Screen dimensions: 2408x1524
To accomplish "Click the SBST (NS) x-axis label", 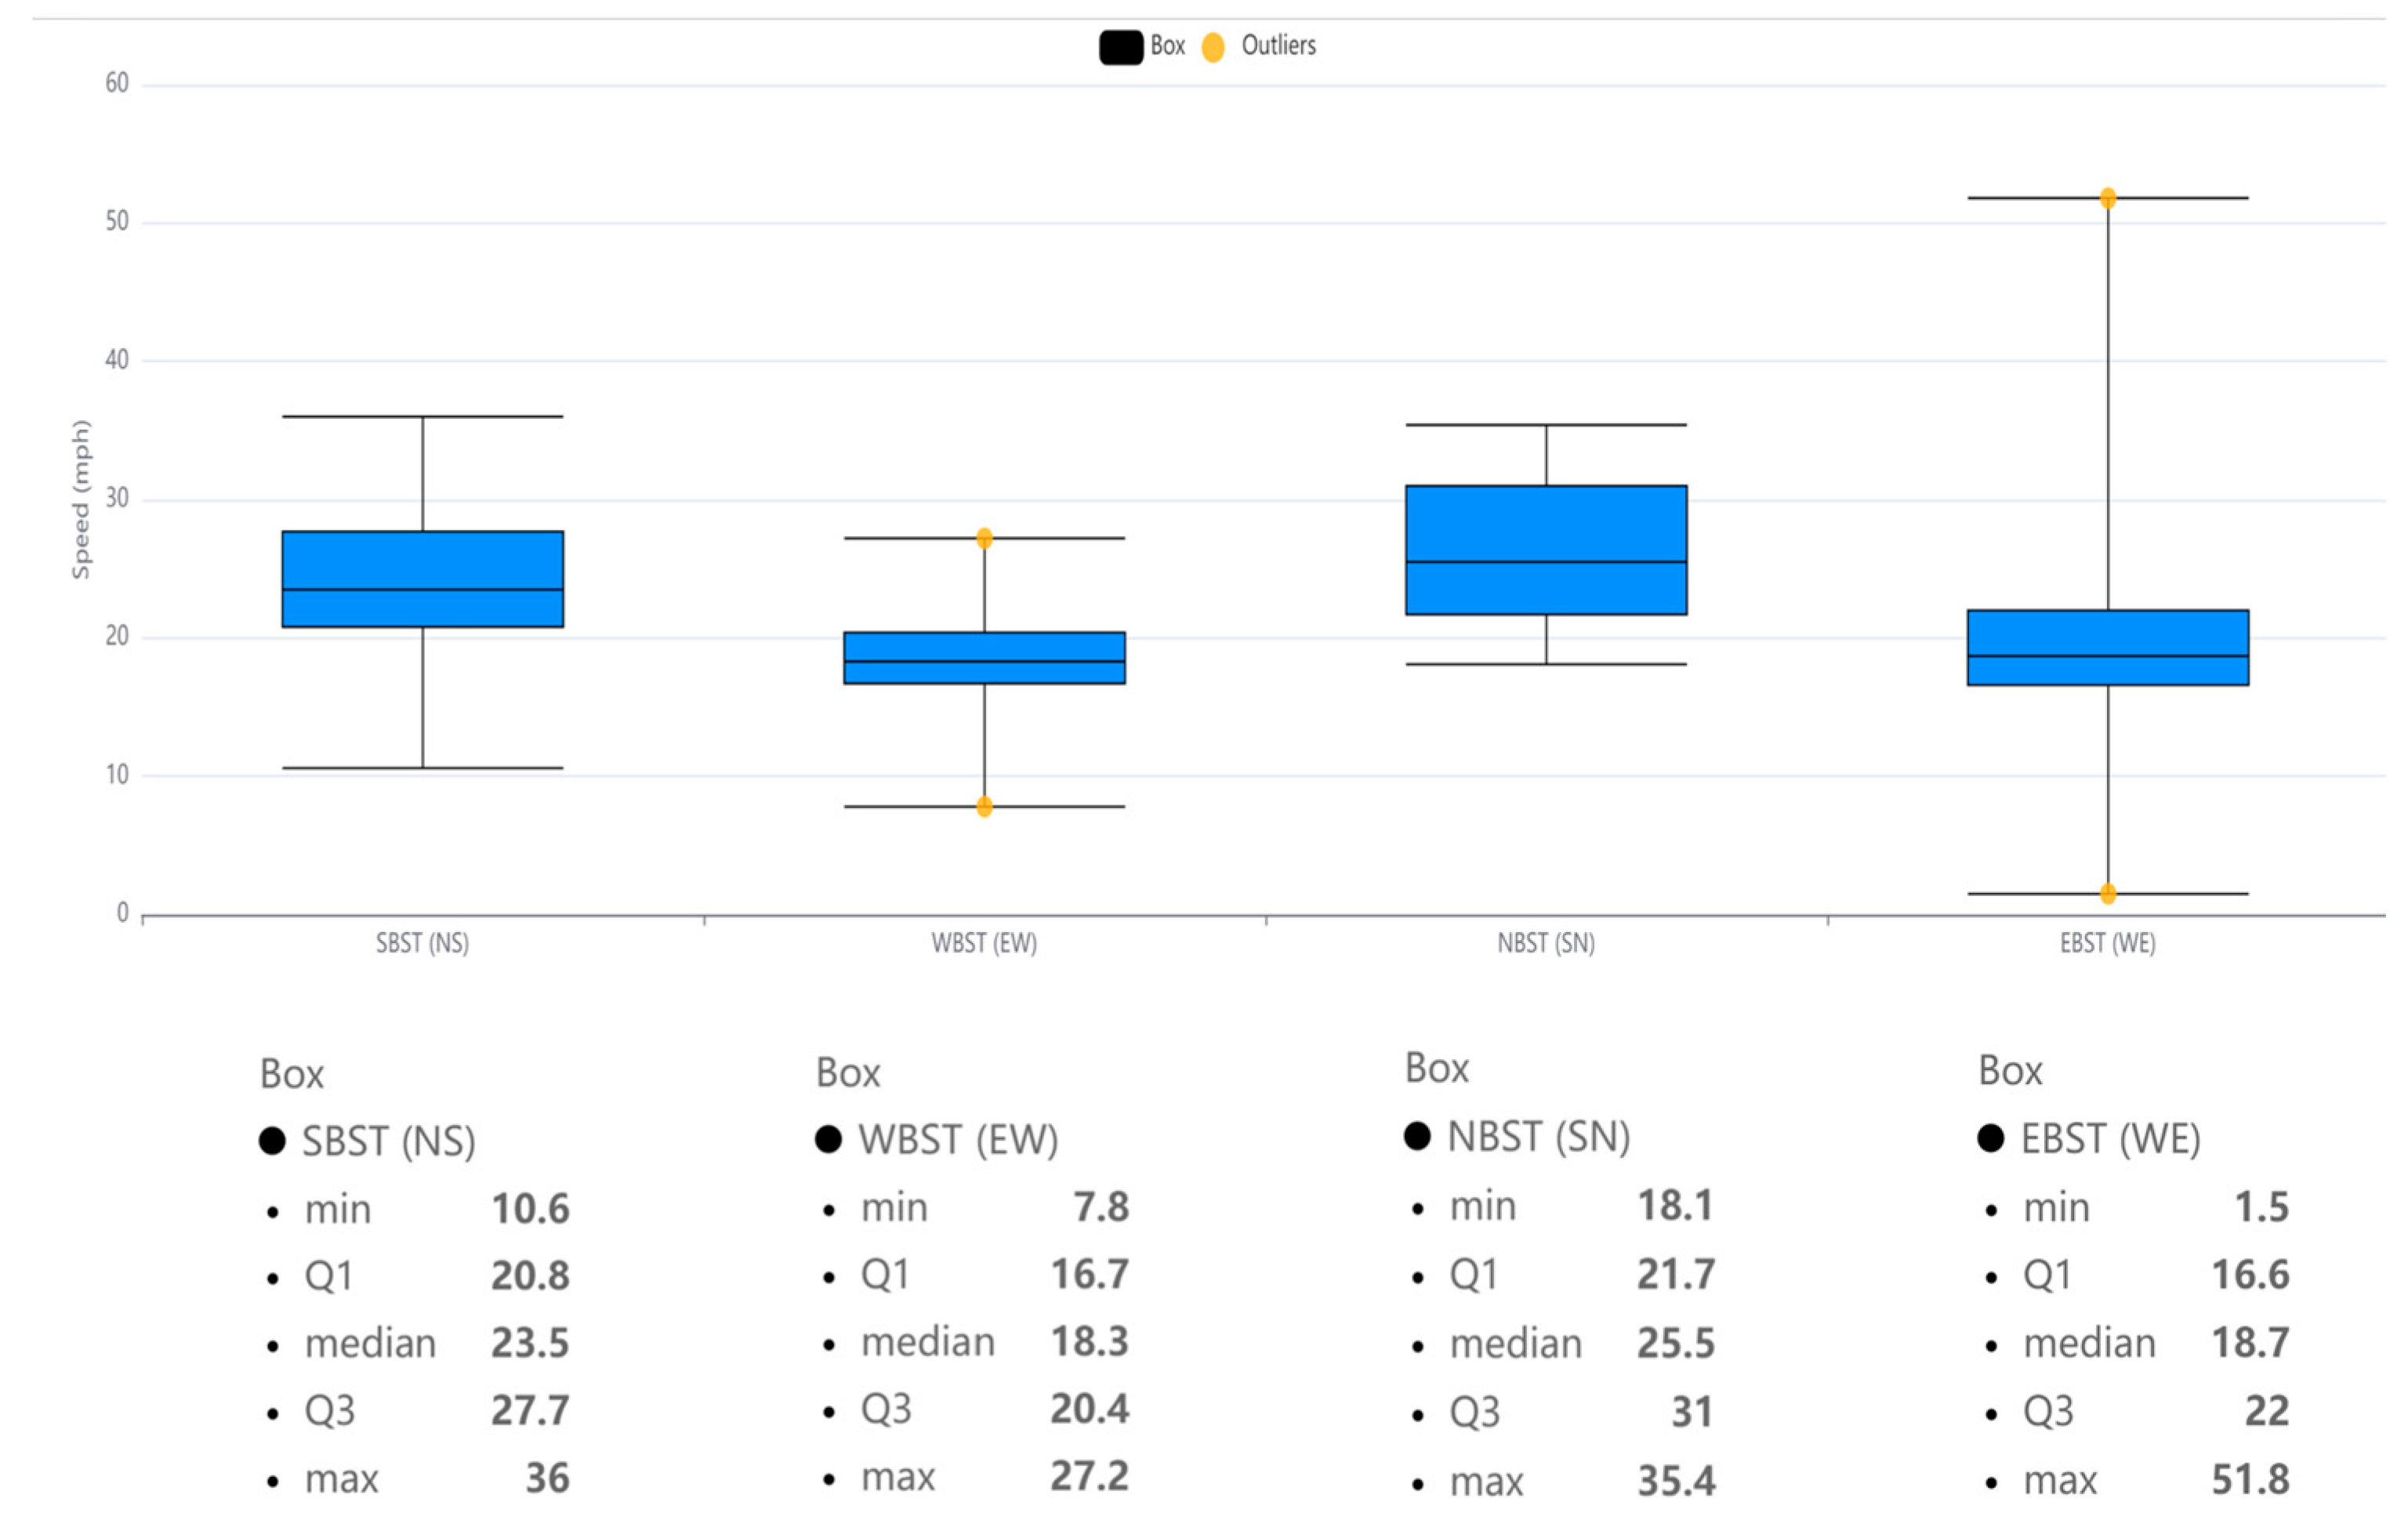I will click(x=422, y=943).
